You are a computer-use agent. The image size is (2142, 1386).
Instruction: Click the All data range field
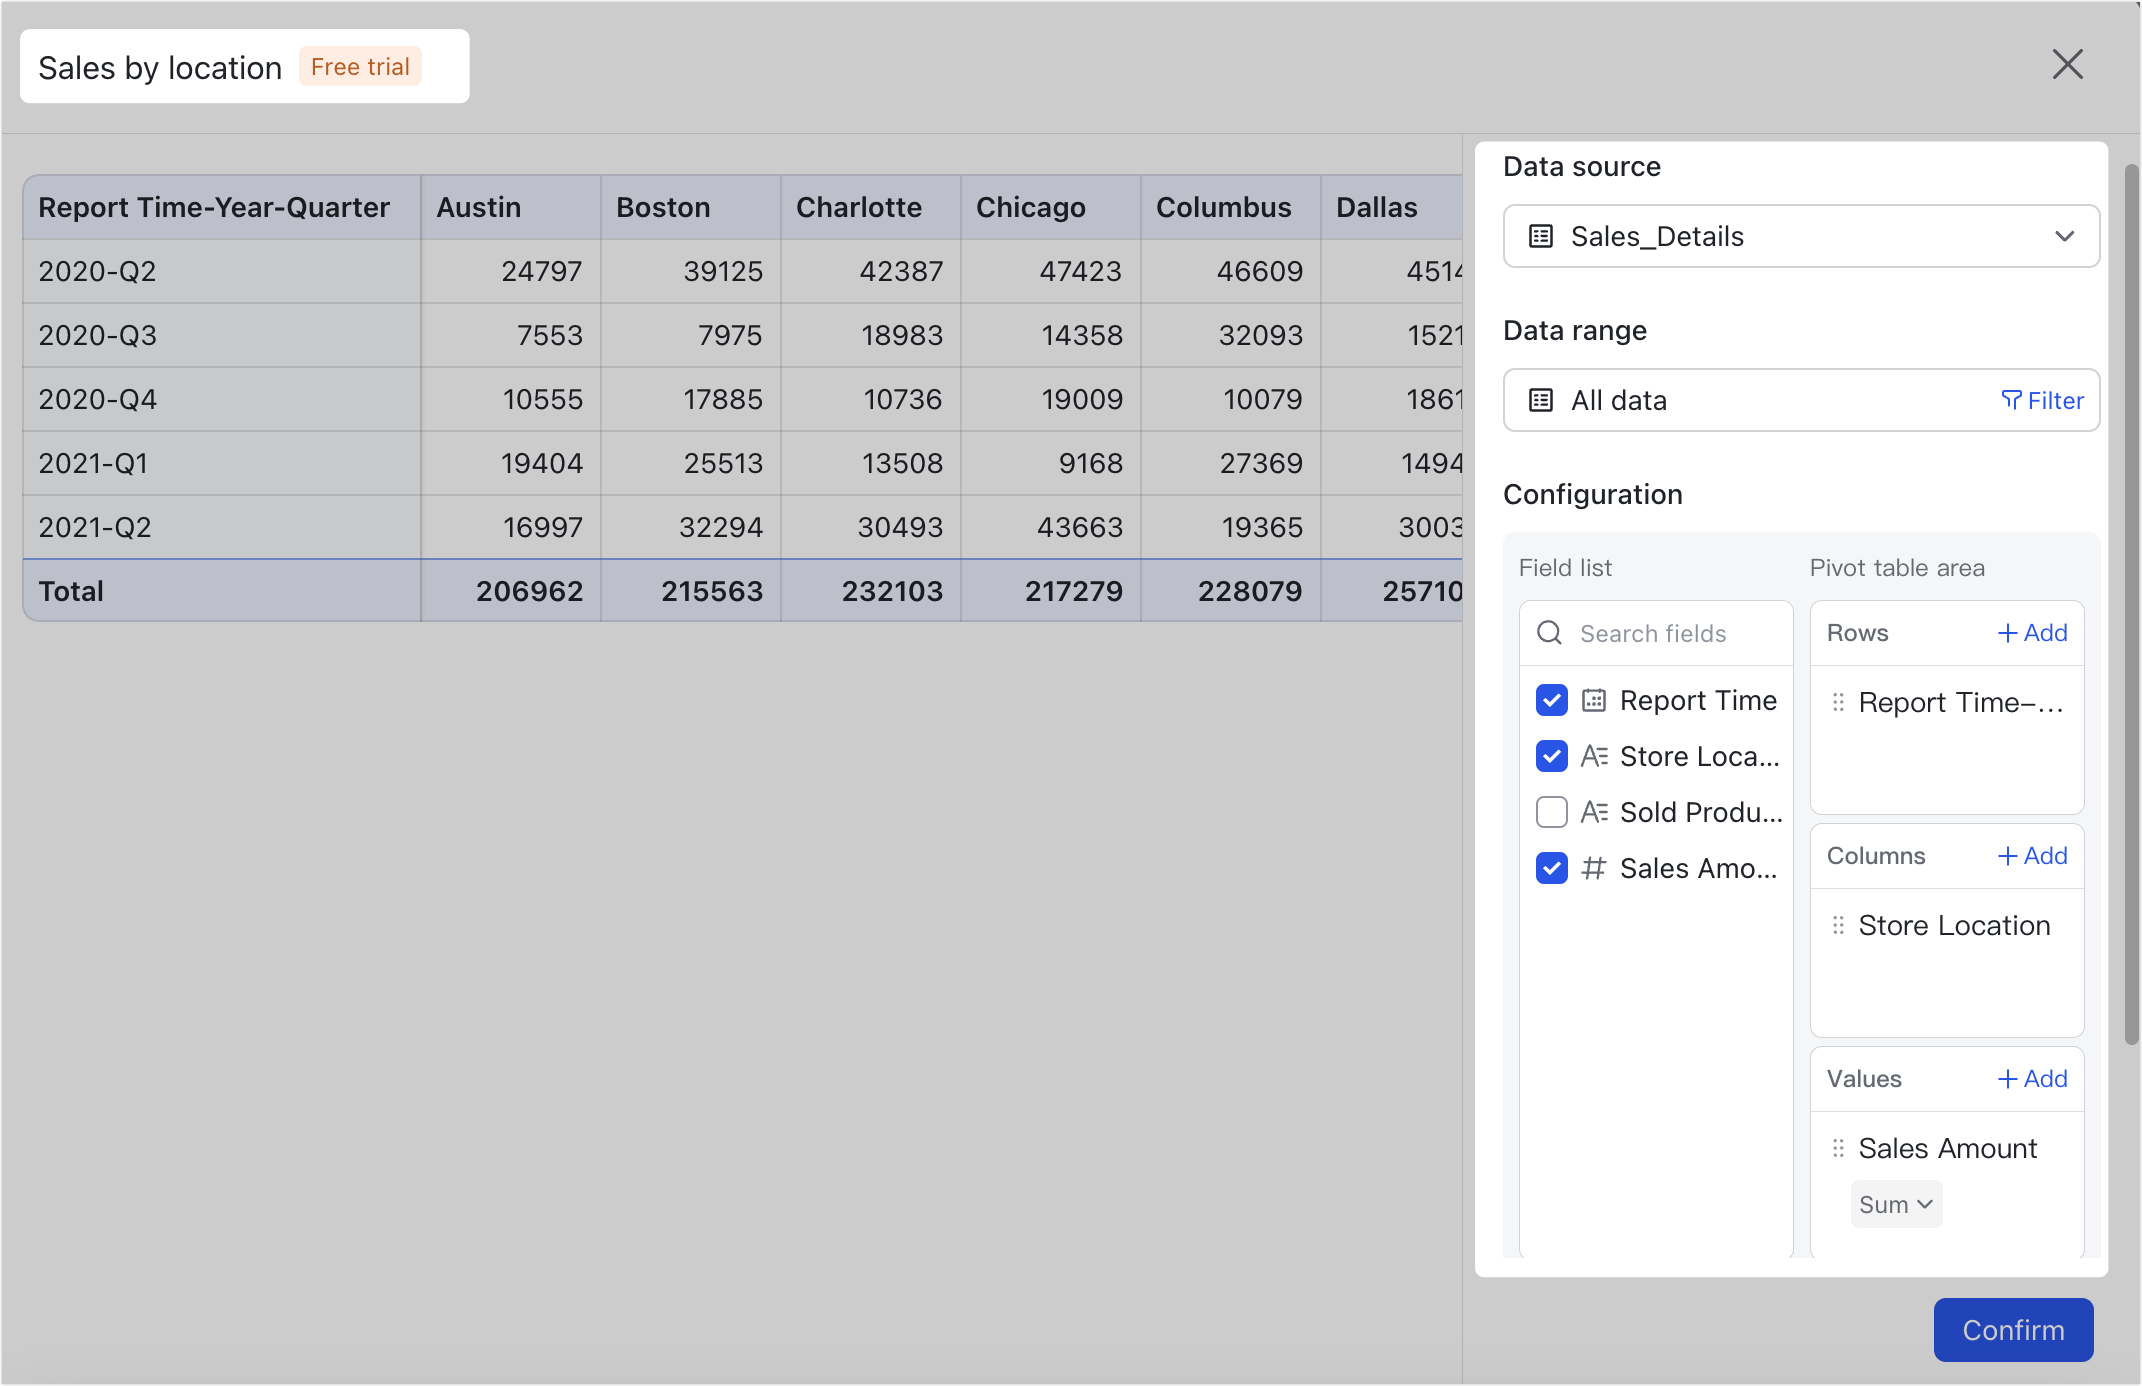pos(1801,400)
